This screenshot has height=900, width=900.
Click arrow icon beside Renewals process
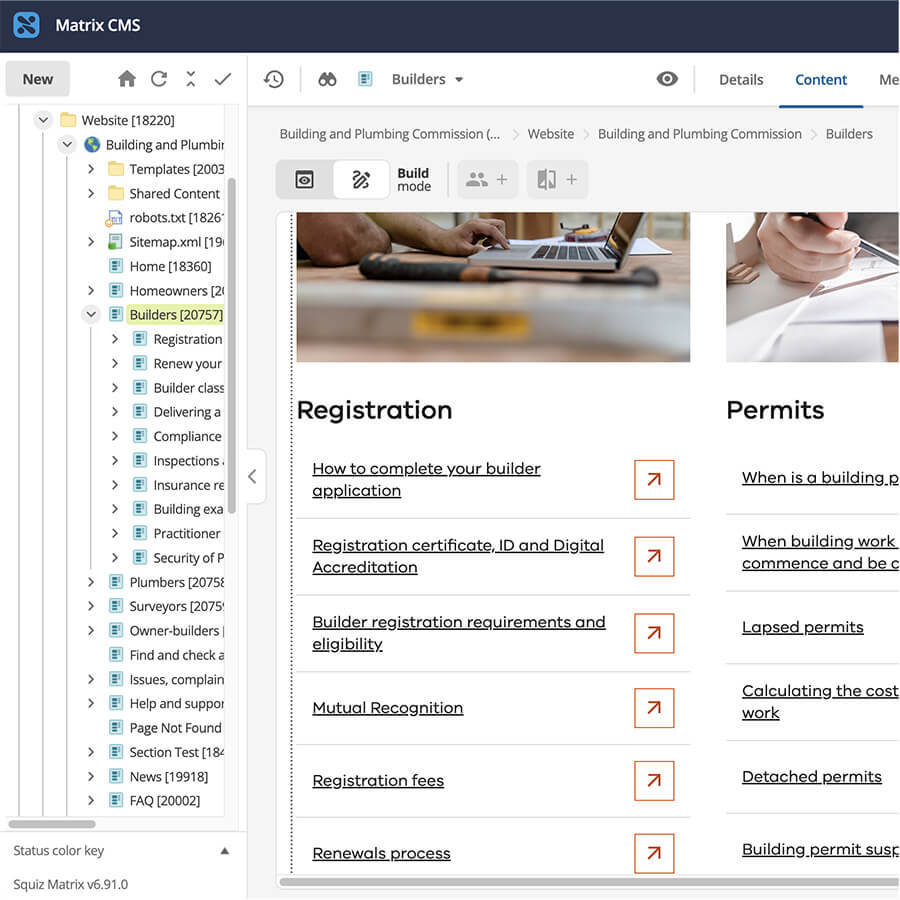pyautogui.click(x=654, y=854)
